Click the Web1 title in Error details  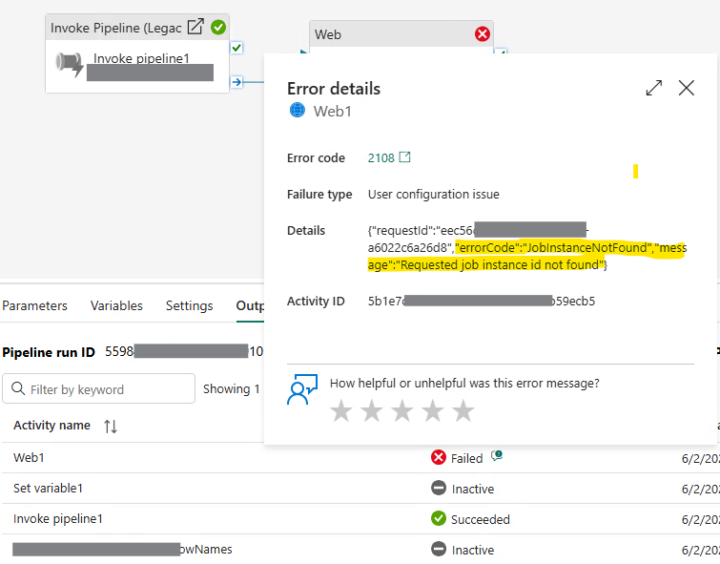[332, 111]
